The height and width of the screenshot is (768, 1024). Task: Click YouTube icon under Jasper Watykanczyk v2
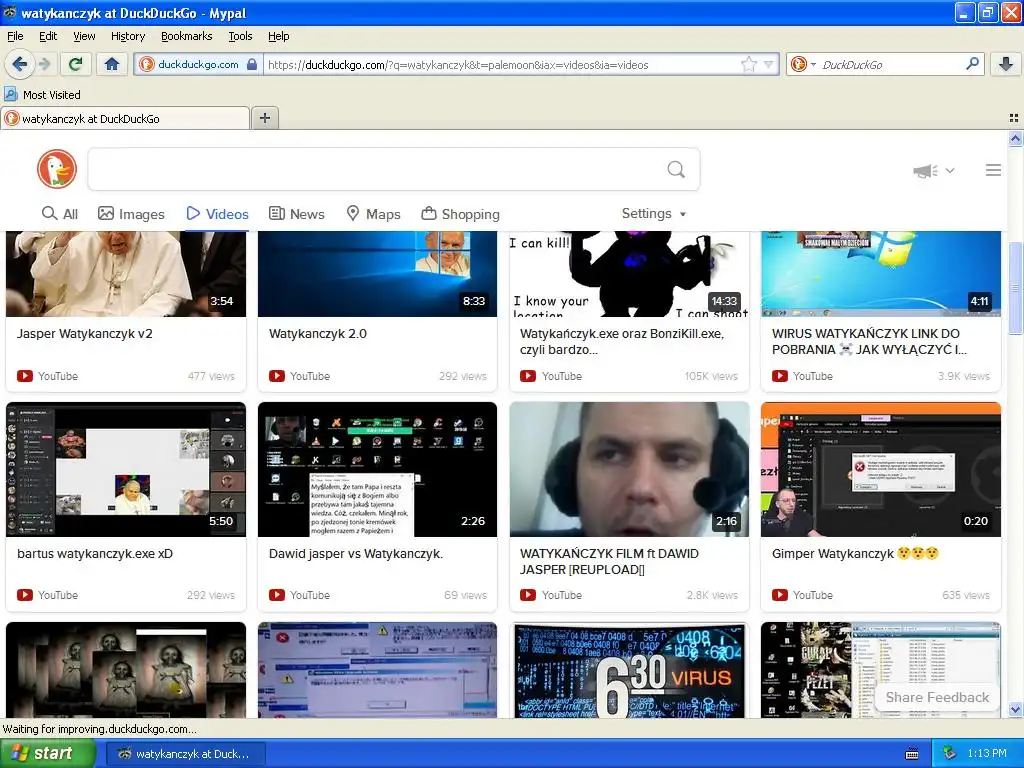[x=25, y=376]
